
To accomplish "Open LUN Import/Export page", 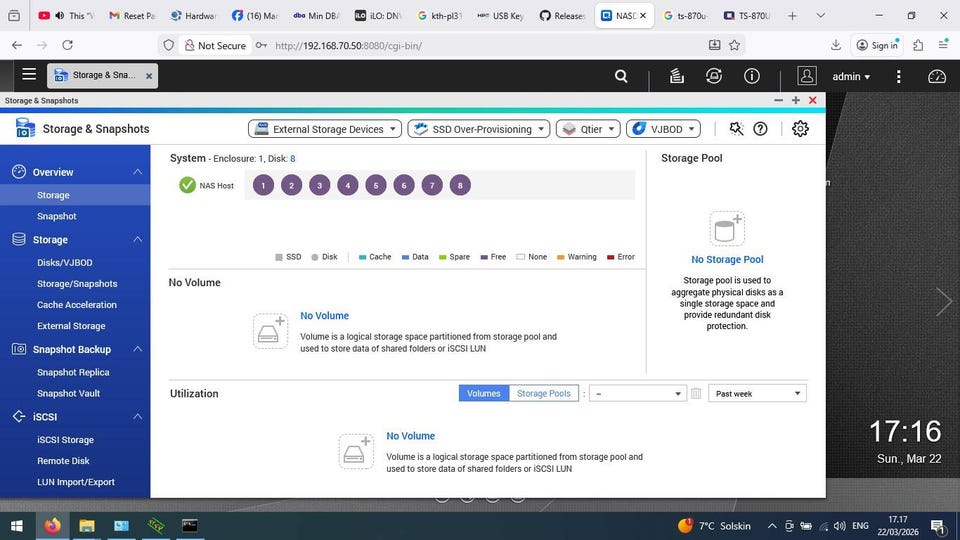I will tap(75, 482).
